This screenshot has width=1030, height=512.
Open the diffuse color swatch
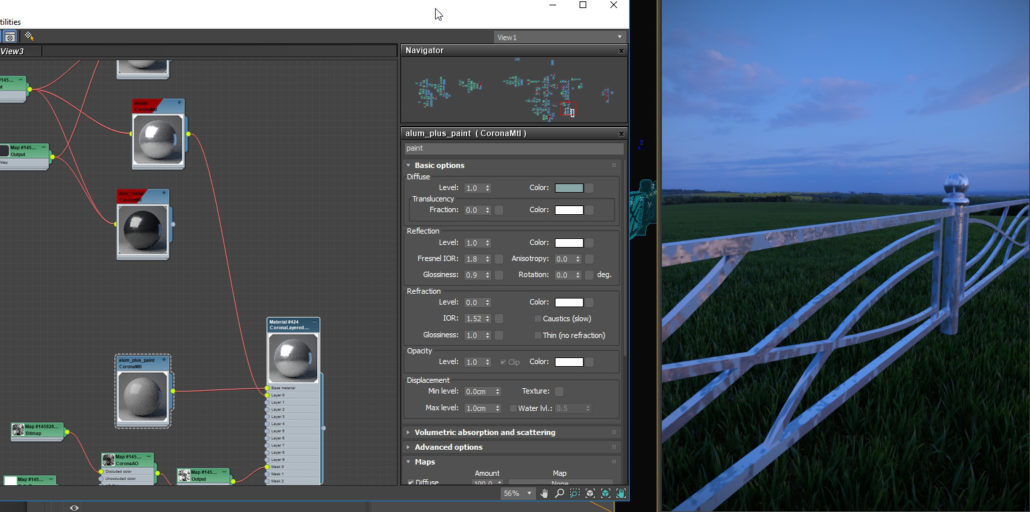[569, 188]
